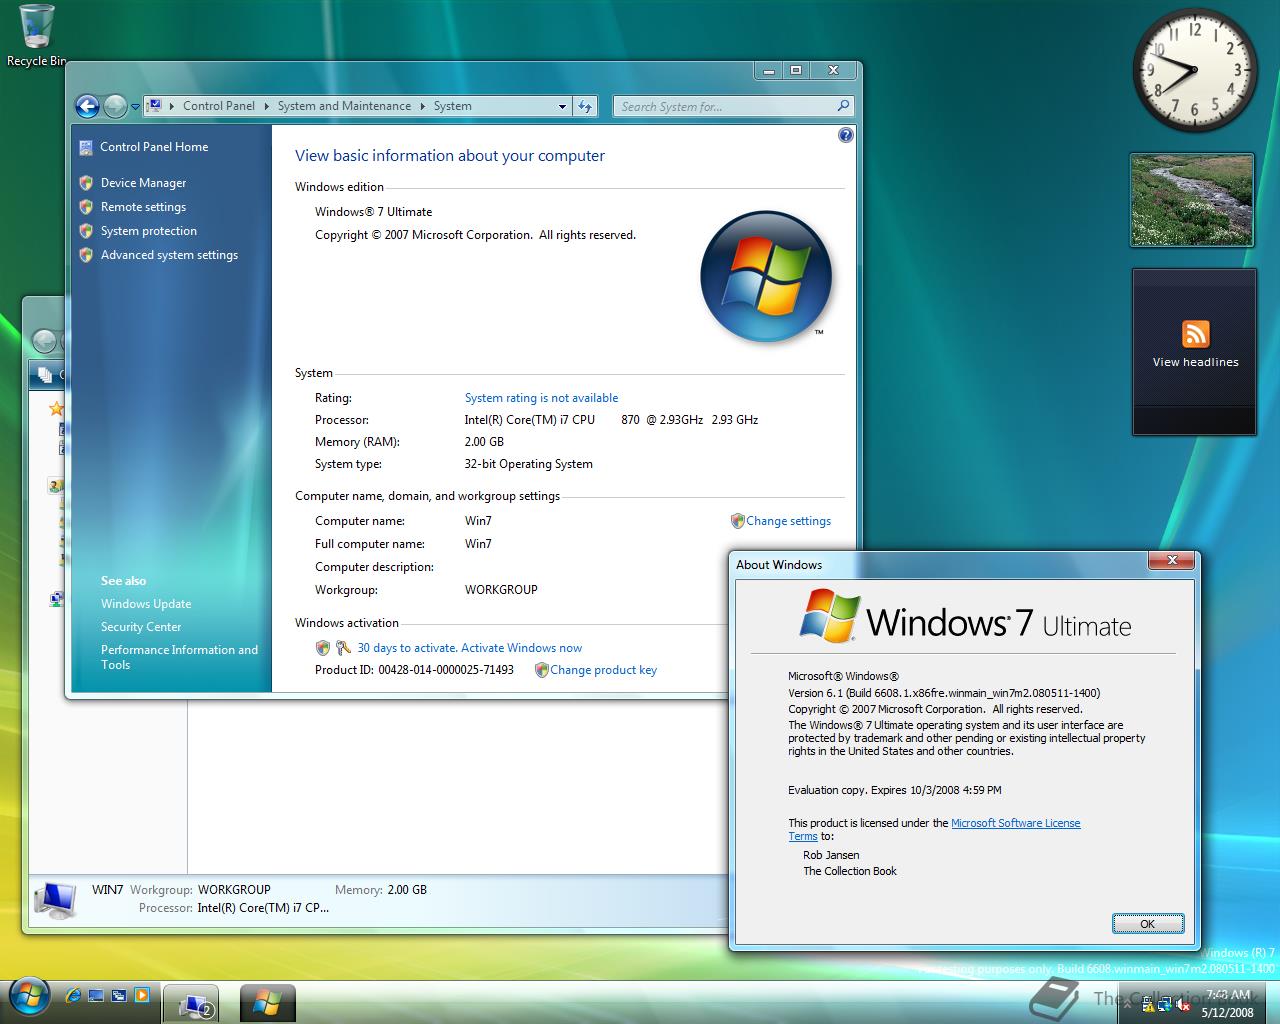Screen dimensions: 1280x1024
Task: Open System protection from sidebar
Action: [x=148, y=231]
